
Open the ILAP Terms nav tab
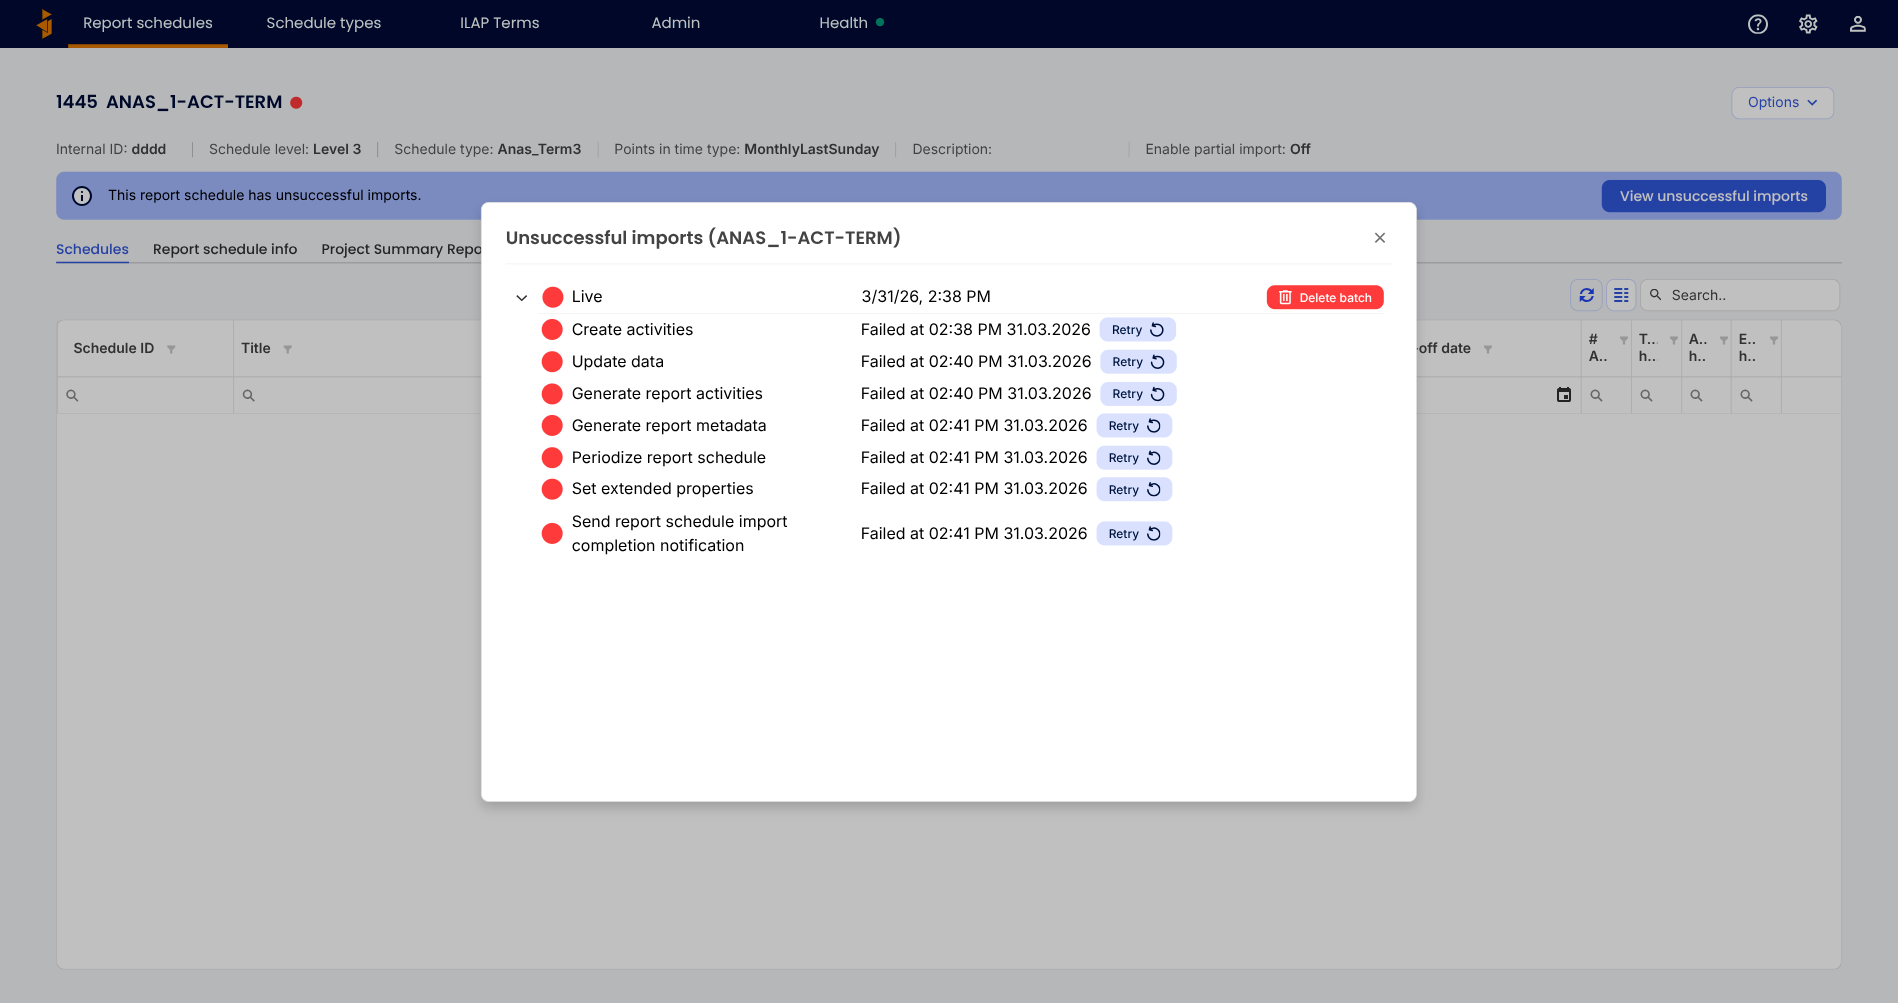(x=499, y=23)
